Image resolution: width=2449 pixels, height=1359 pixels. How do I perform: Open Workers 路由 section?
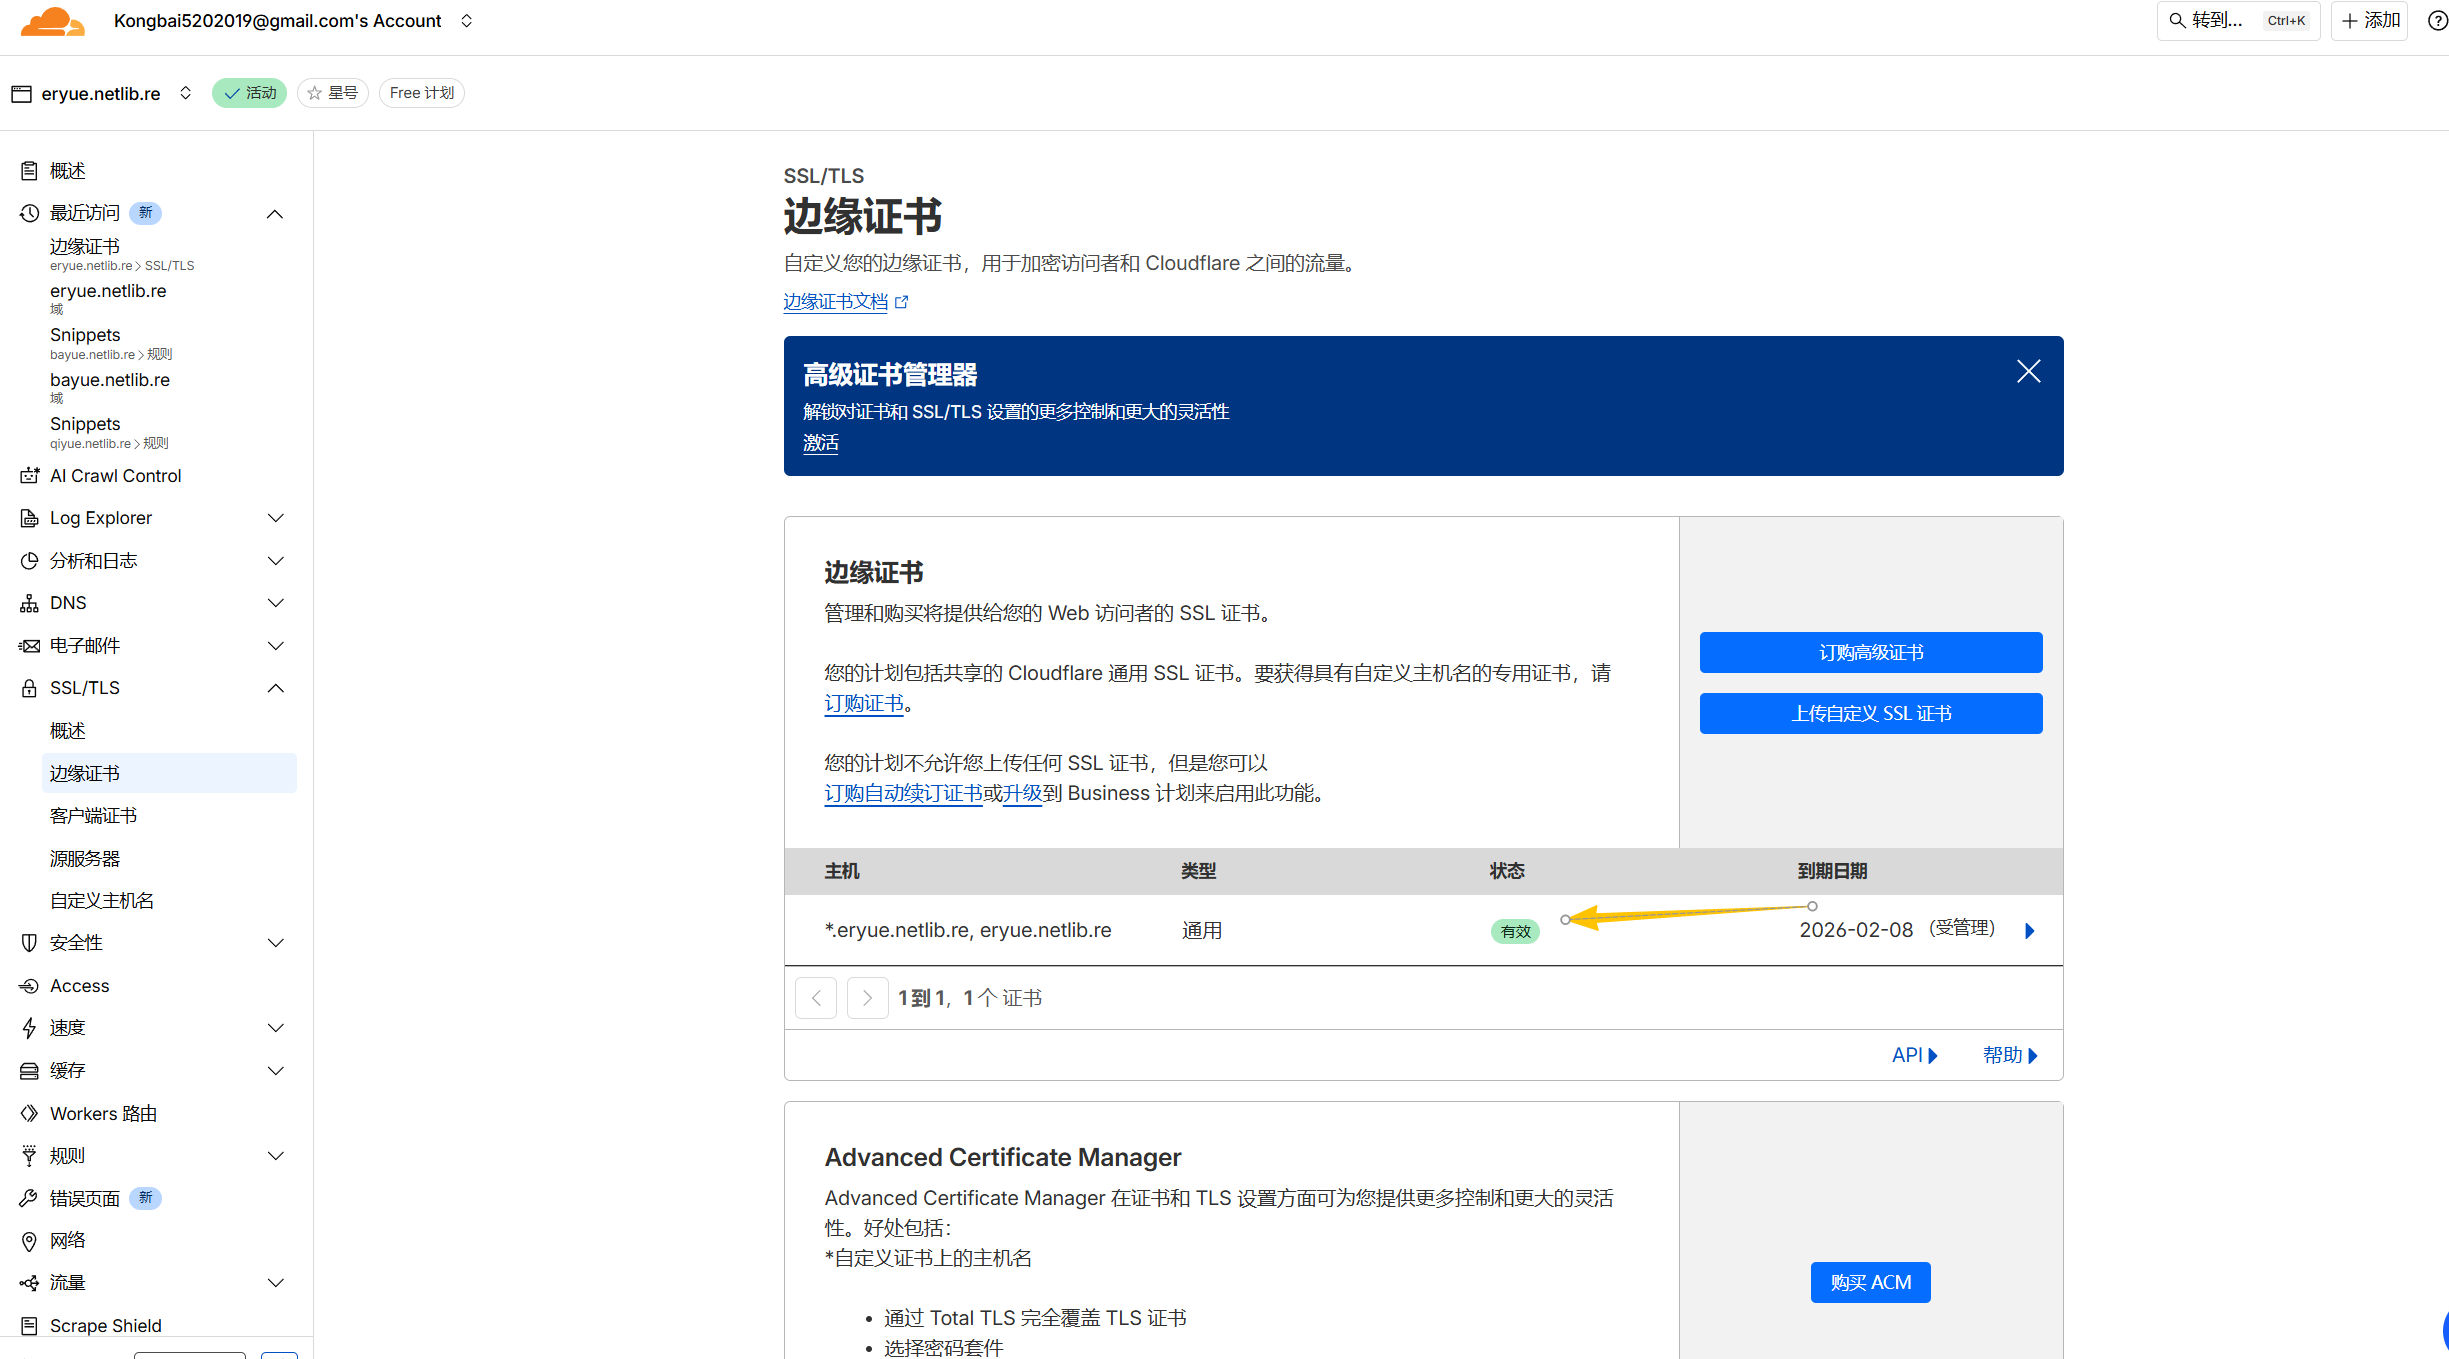[x=102, y=1113]
